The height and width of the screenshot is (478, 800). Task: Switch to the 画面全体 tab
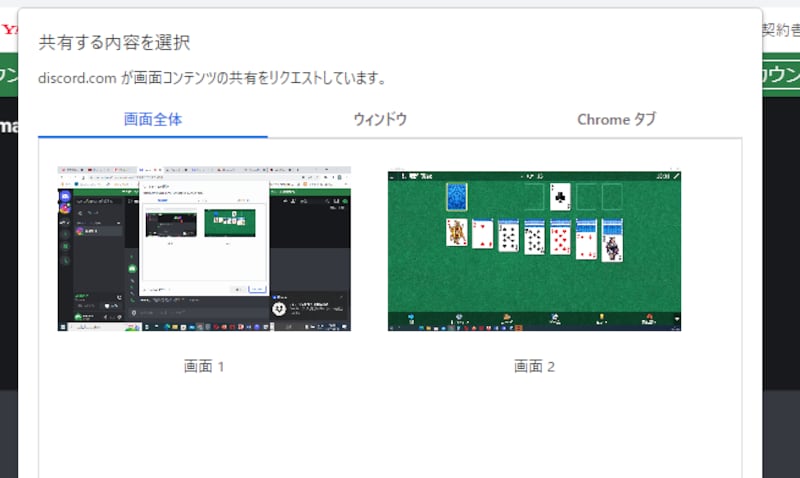tap(153, 119)
